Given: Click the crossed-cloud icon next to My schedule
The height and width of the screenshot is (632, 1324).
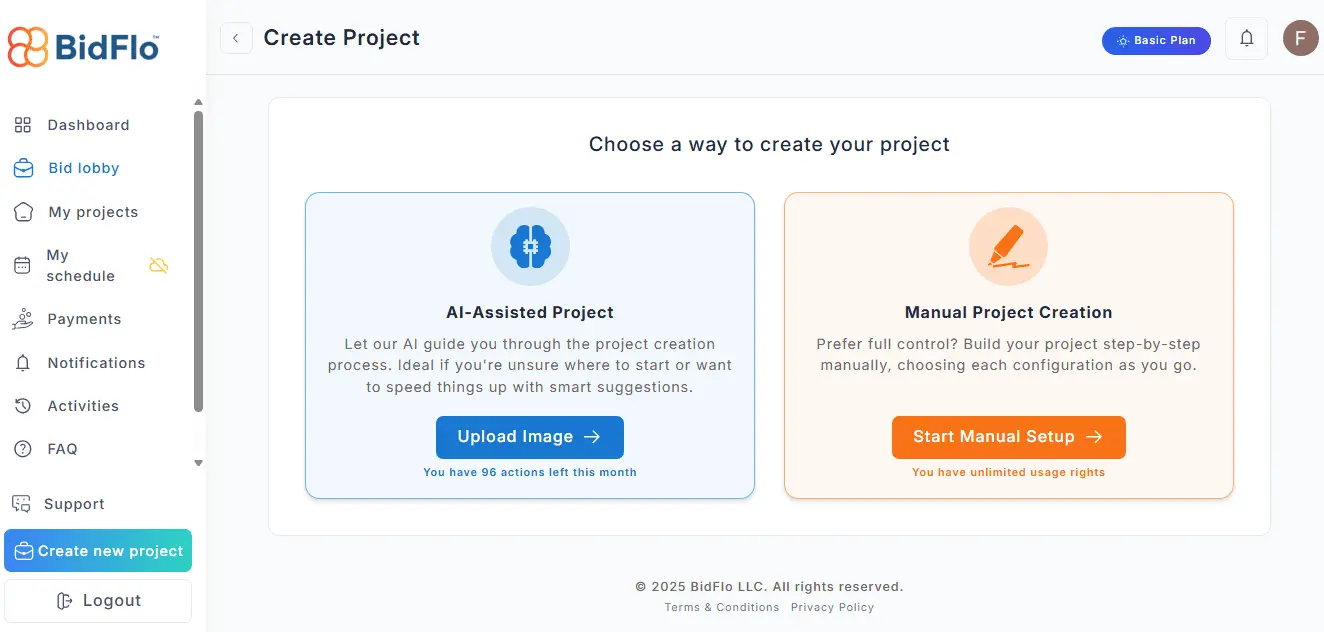Looking at the screenshot, I should coord(158,265).
